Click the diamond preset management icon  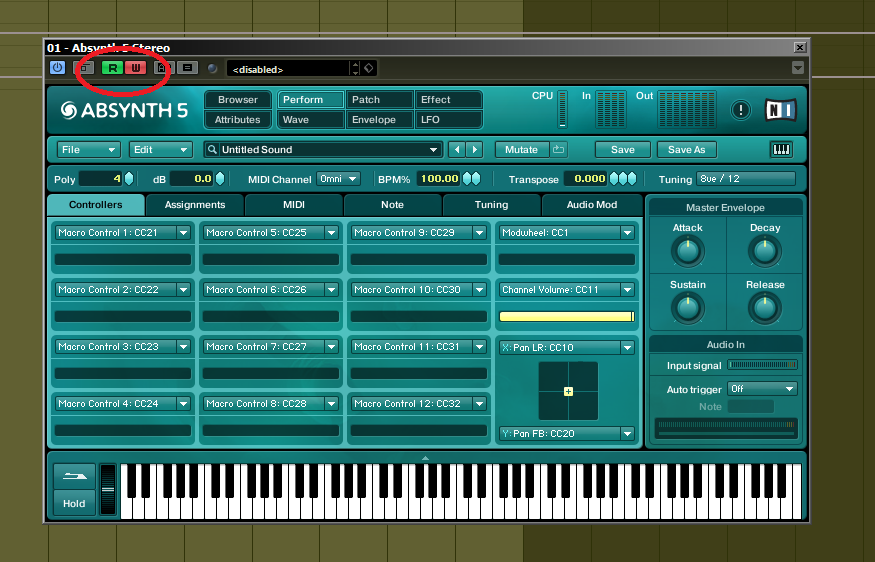pos(369,69)
